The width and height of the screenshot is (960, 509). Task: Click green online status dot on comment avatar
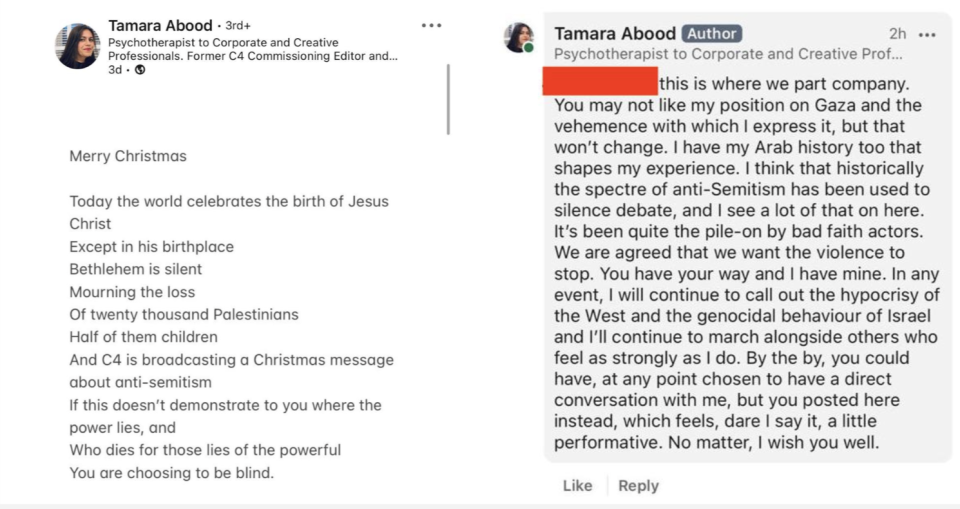(529, 48)
